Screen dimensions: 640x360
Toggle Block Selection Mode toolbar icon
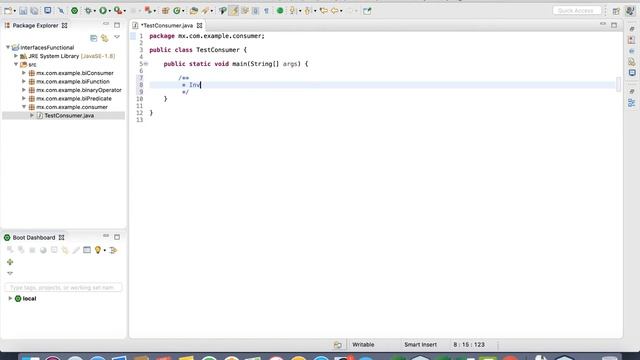[256, 11]
